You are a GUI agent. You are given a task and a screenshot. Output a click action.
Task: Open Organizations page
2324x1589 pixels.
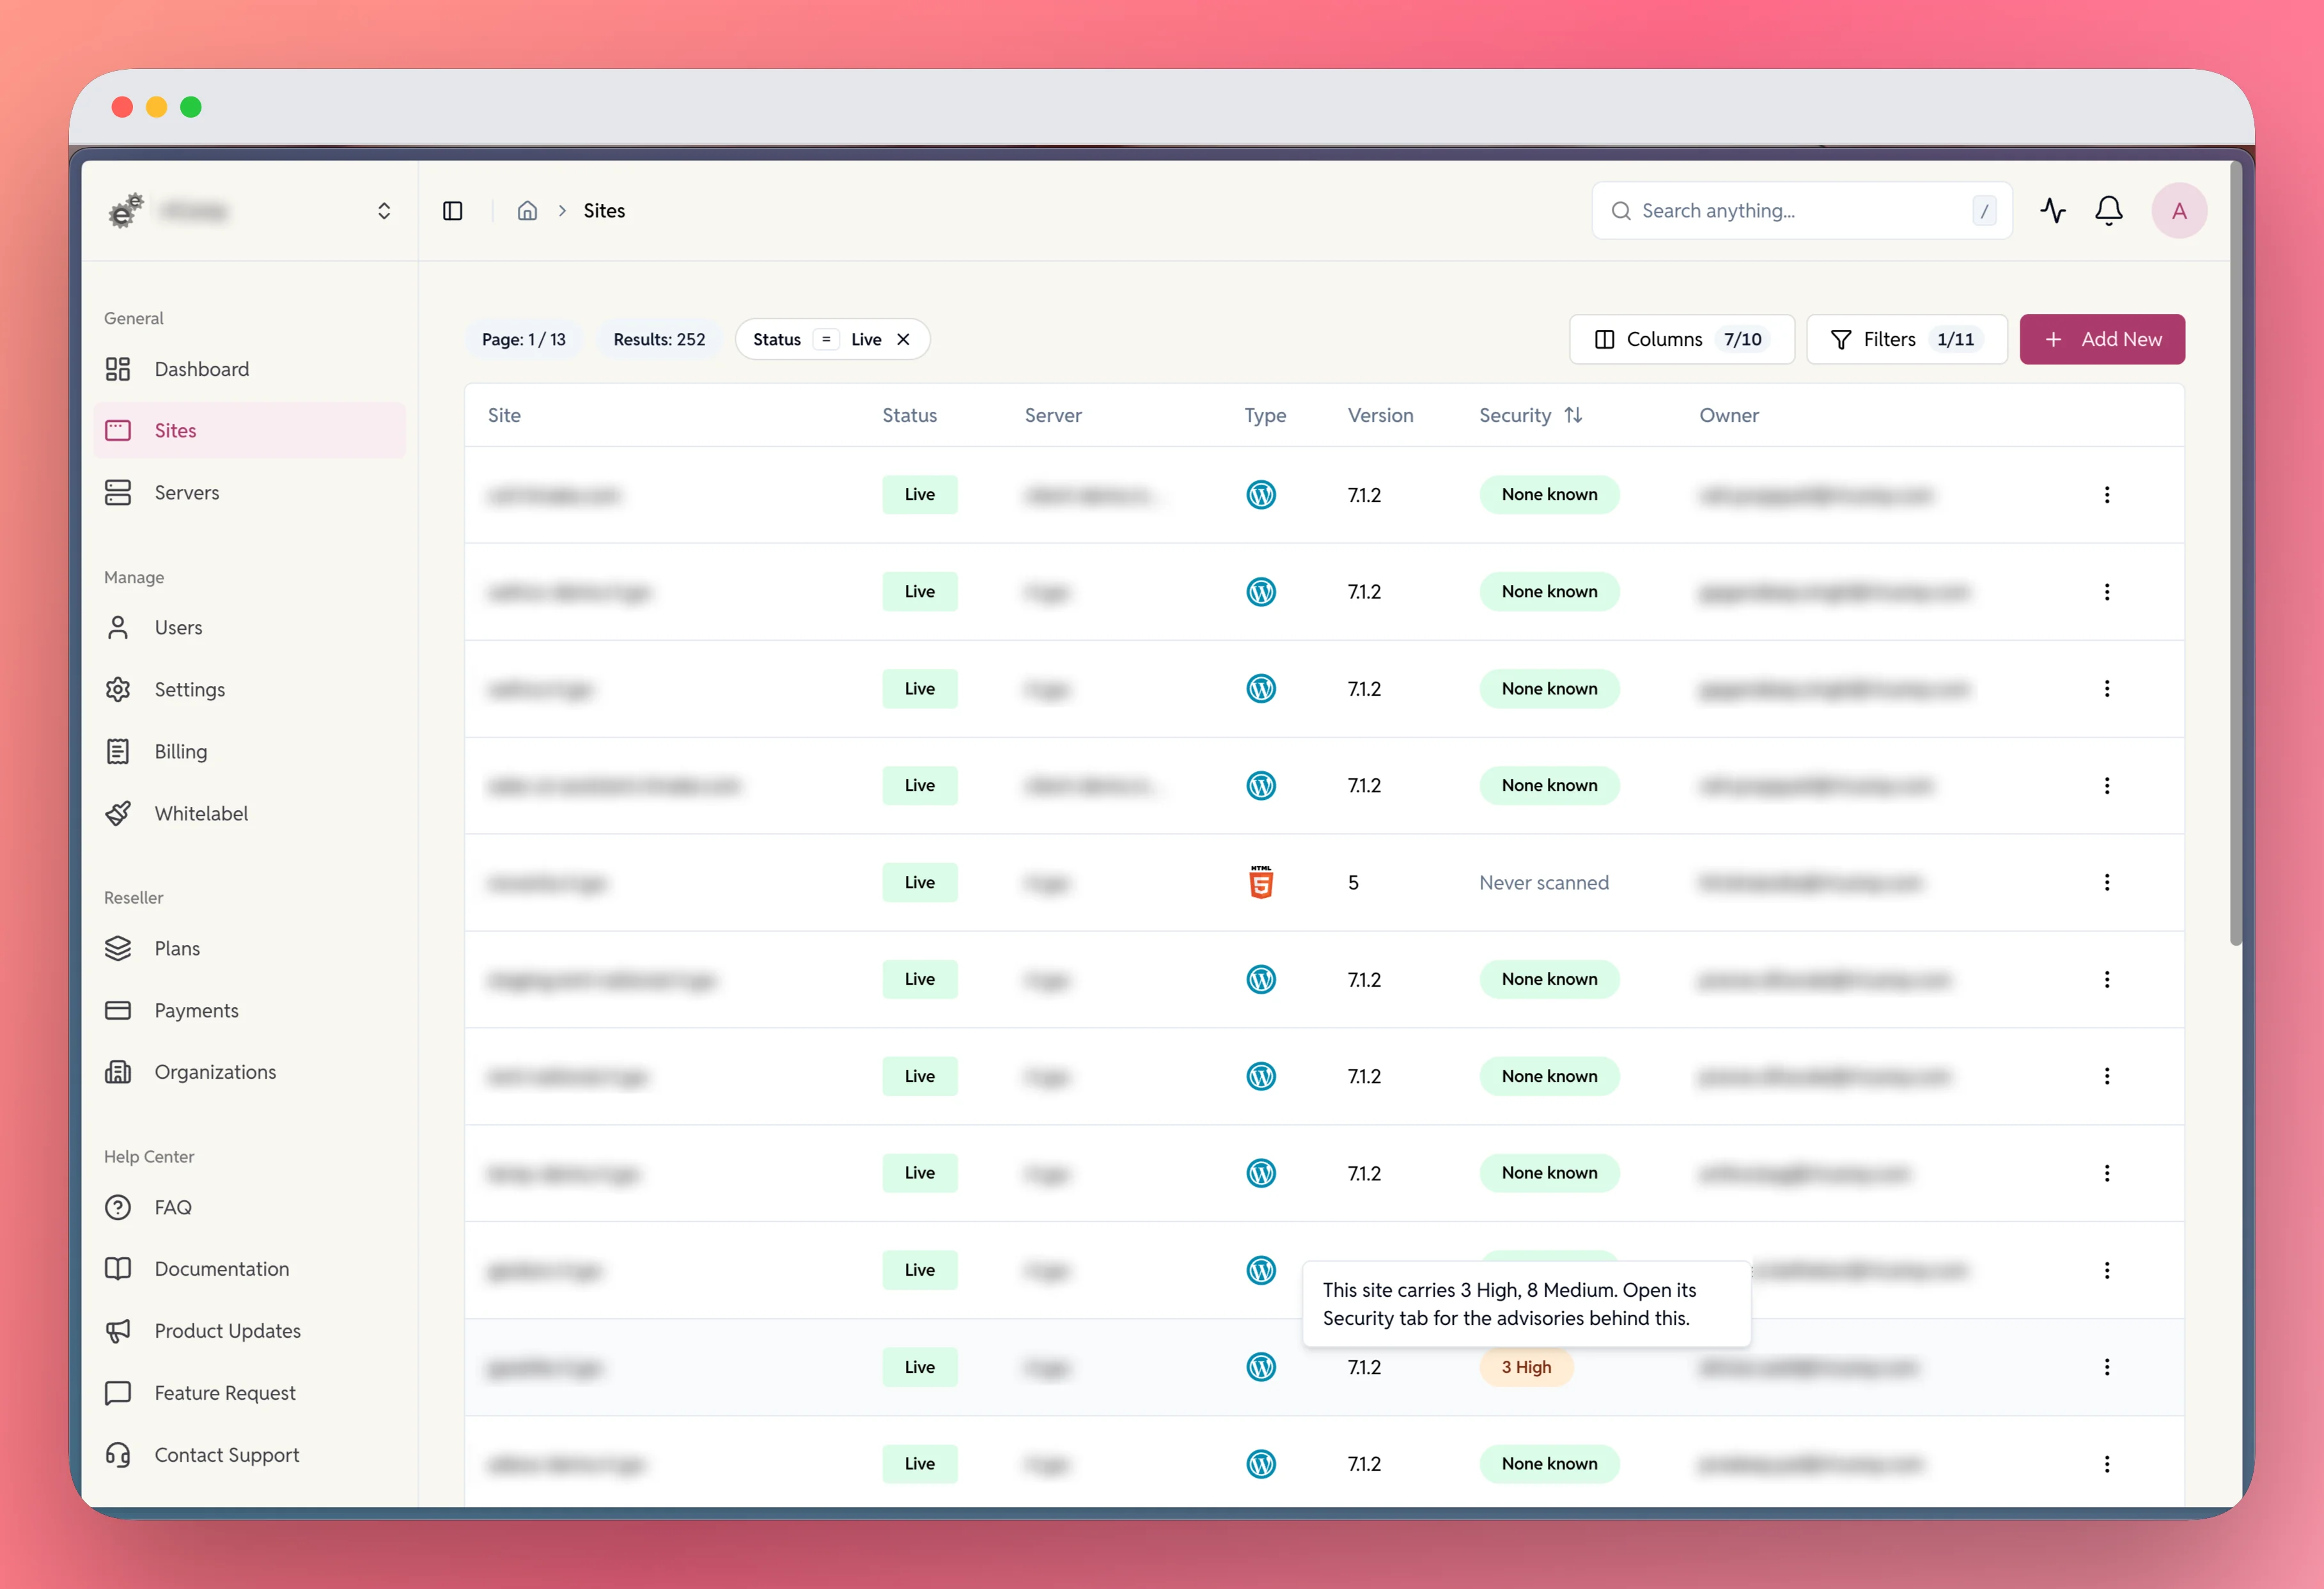tap(249, 1072)
